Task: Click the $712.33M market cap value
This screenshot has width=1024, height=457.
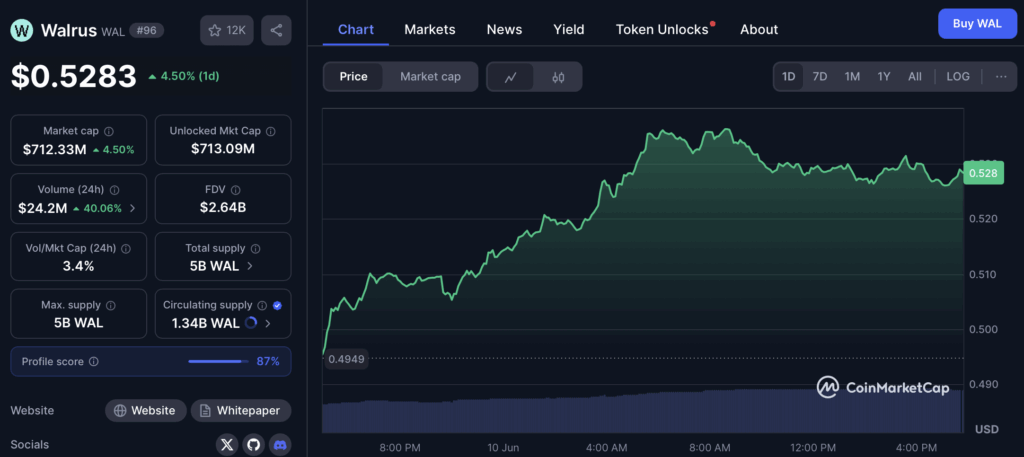Action: [x=55, y=150]
